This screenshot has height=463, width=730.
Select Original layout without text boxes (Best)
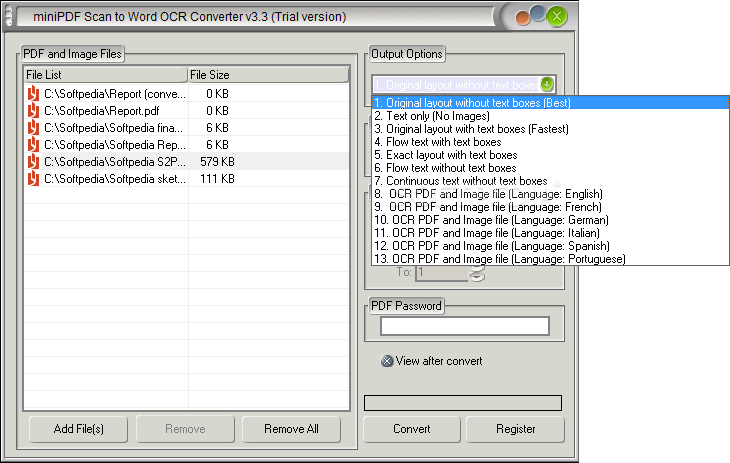550,102
